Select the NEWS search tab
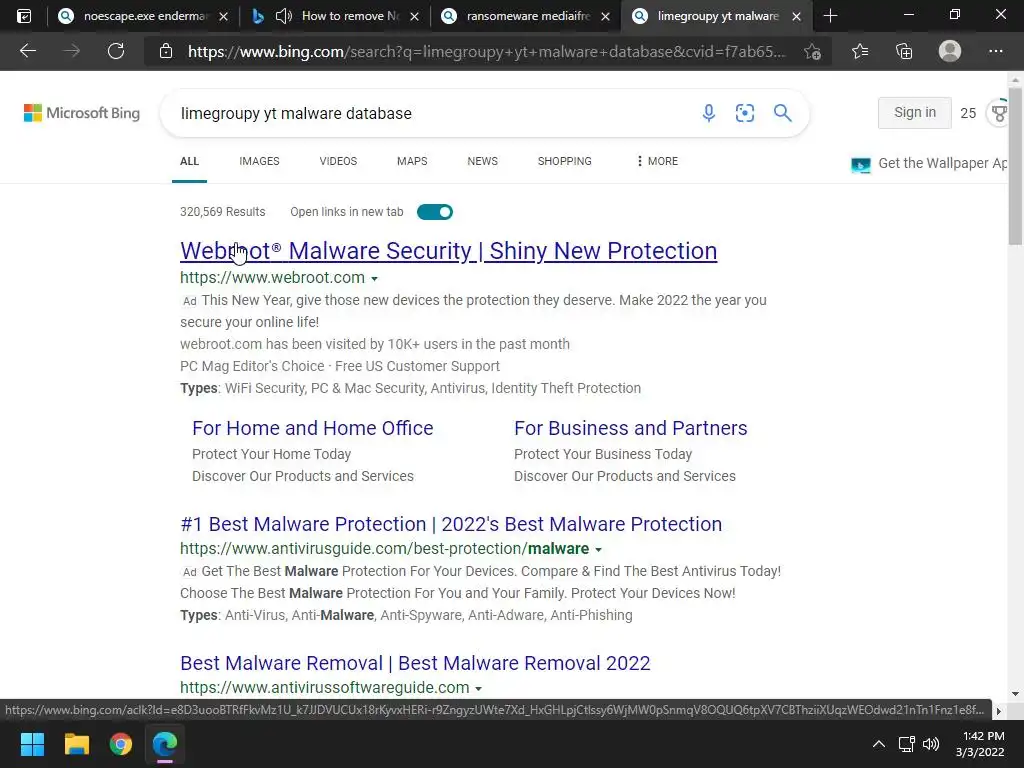This screenshot has height=768, width=1024. coord(483,161)
